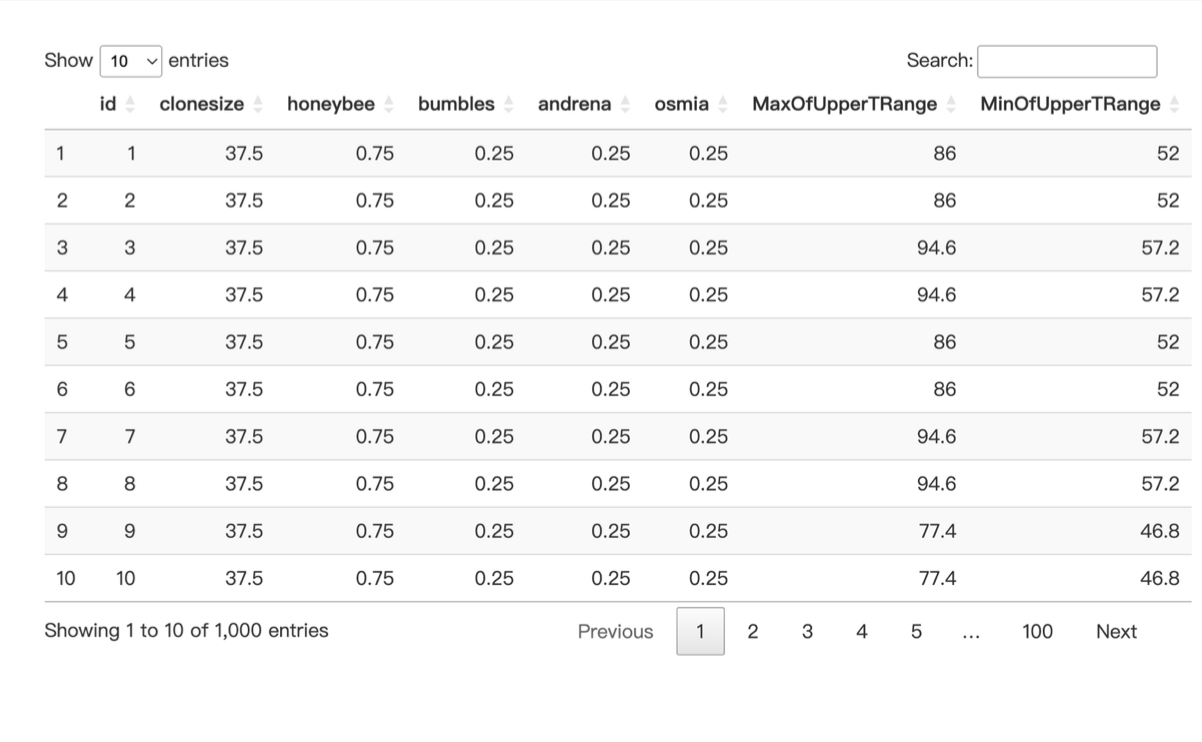The width and height of the screenshot is (1202, 742).
Task: Sort by osmia column sort icon
Action: click(x=723, y=104)
